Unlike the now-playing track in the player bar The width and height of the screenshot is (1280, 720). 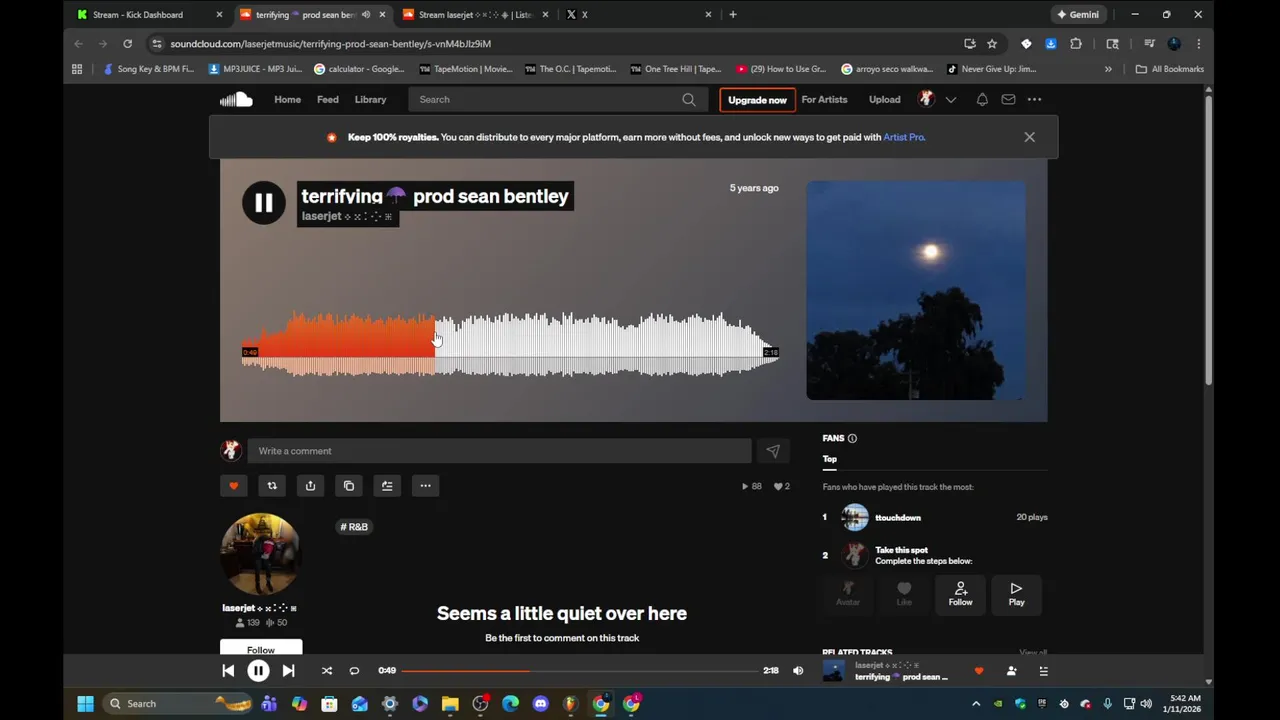coord(979,671)
